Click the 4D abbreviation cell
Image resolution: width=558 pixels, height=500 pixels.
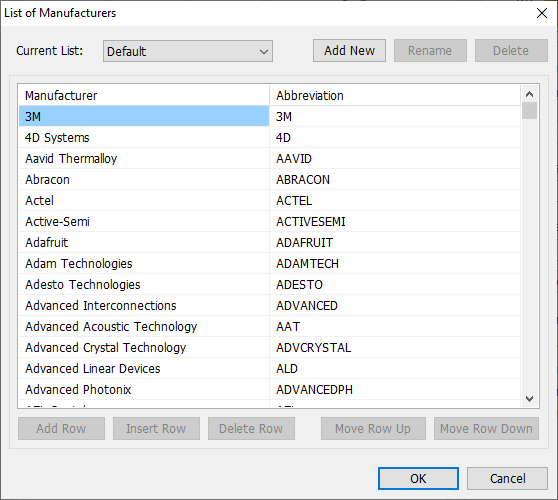pos(395,137)
